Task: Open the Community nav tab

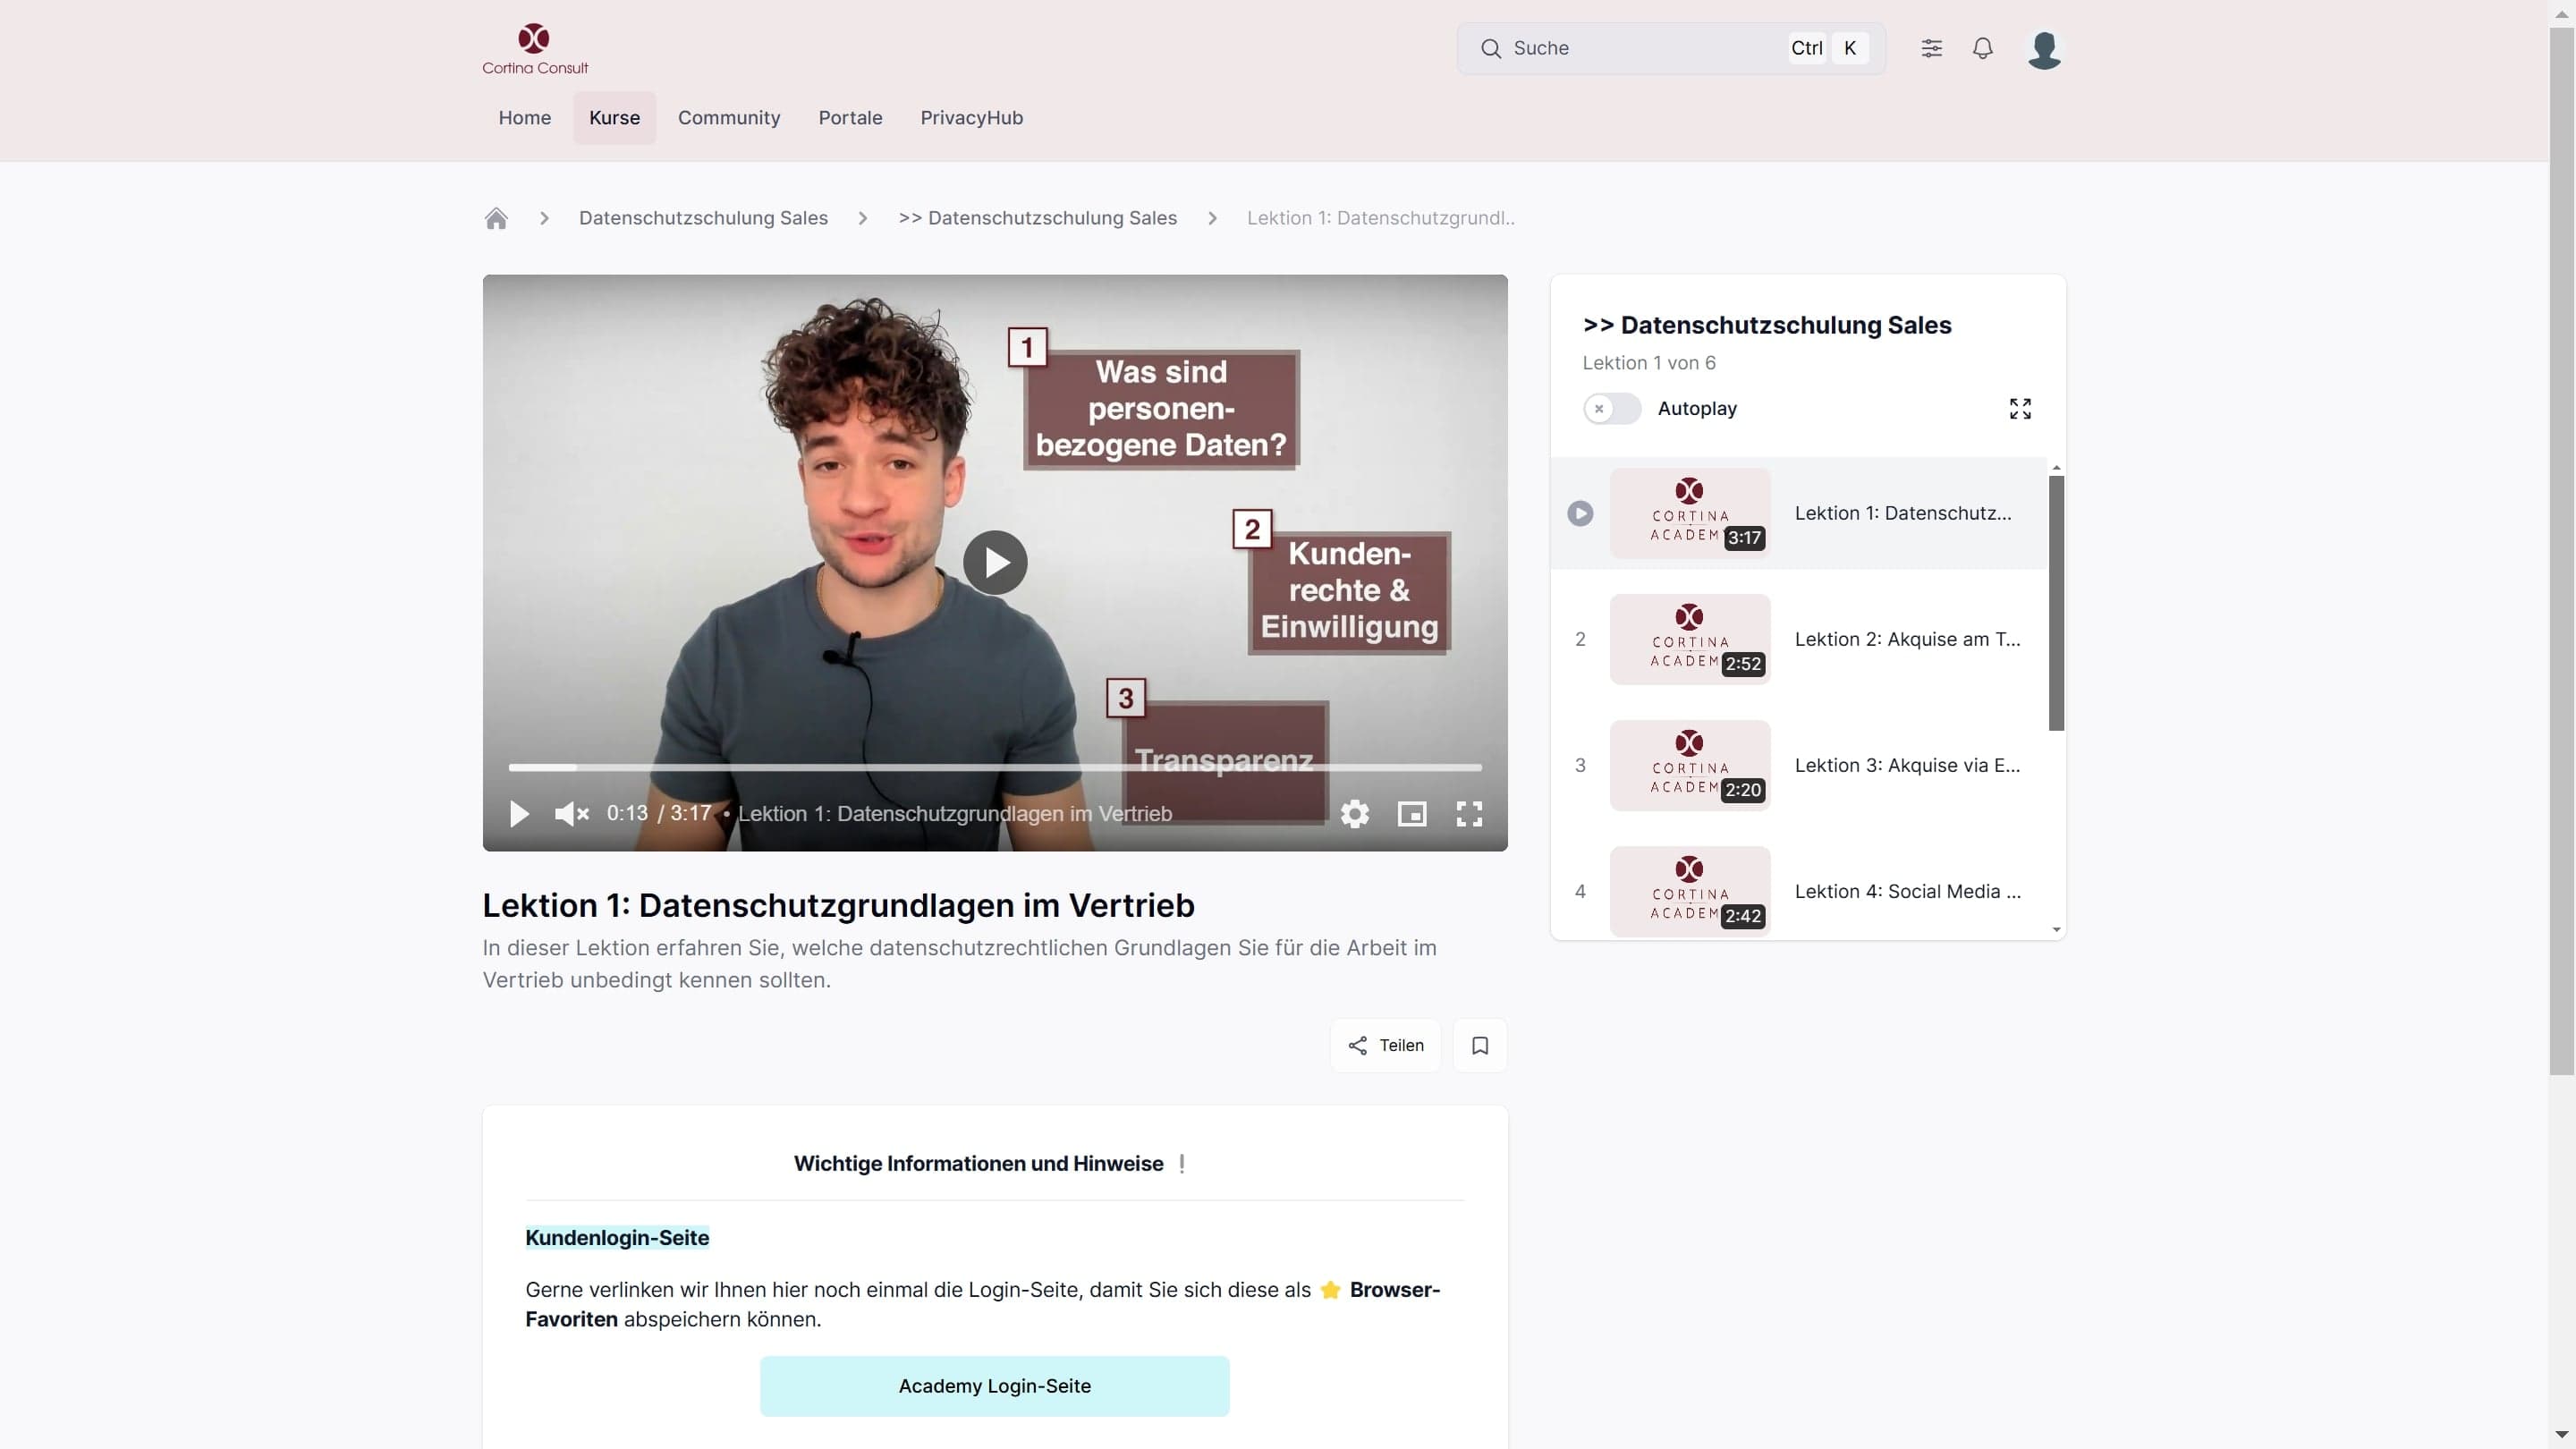Action: [728, 118]
